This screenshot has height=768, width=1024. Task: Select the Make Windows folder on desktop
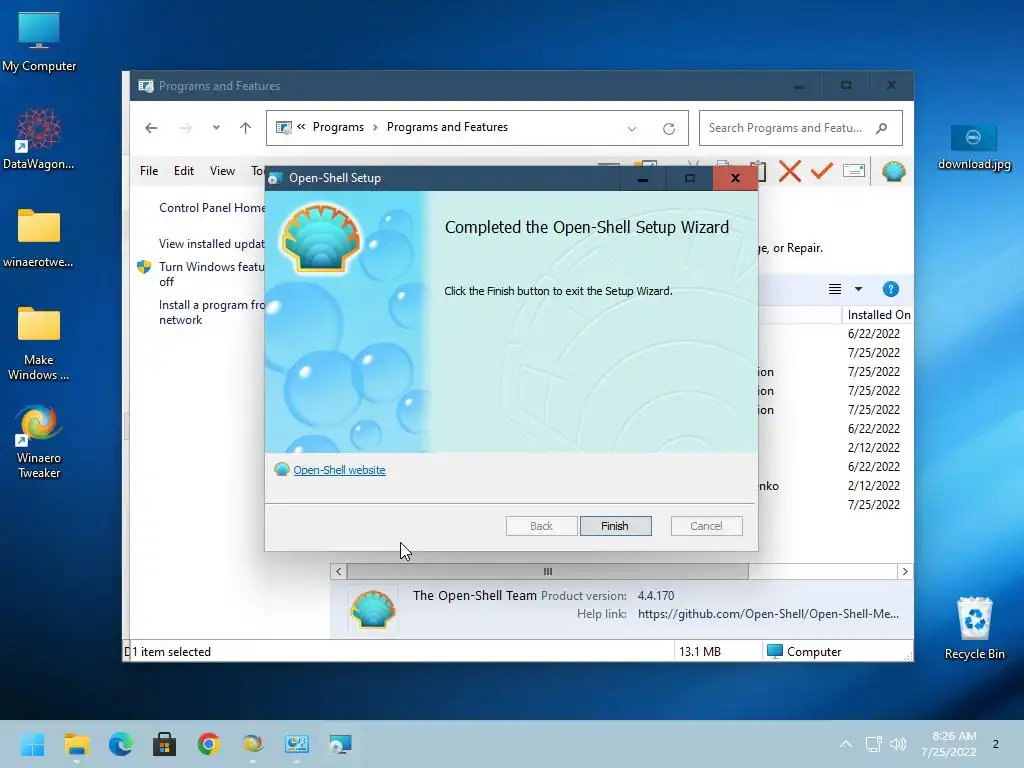point(39,344)
